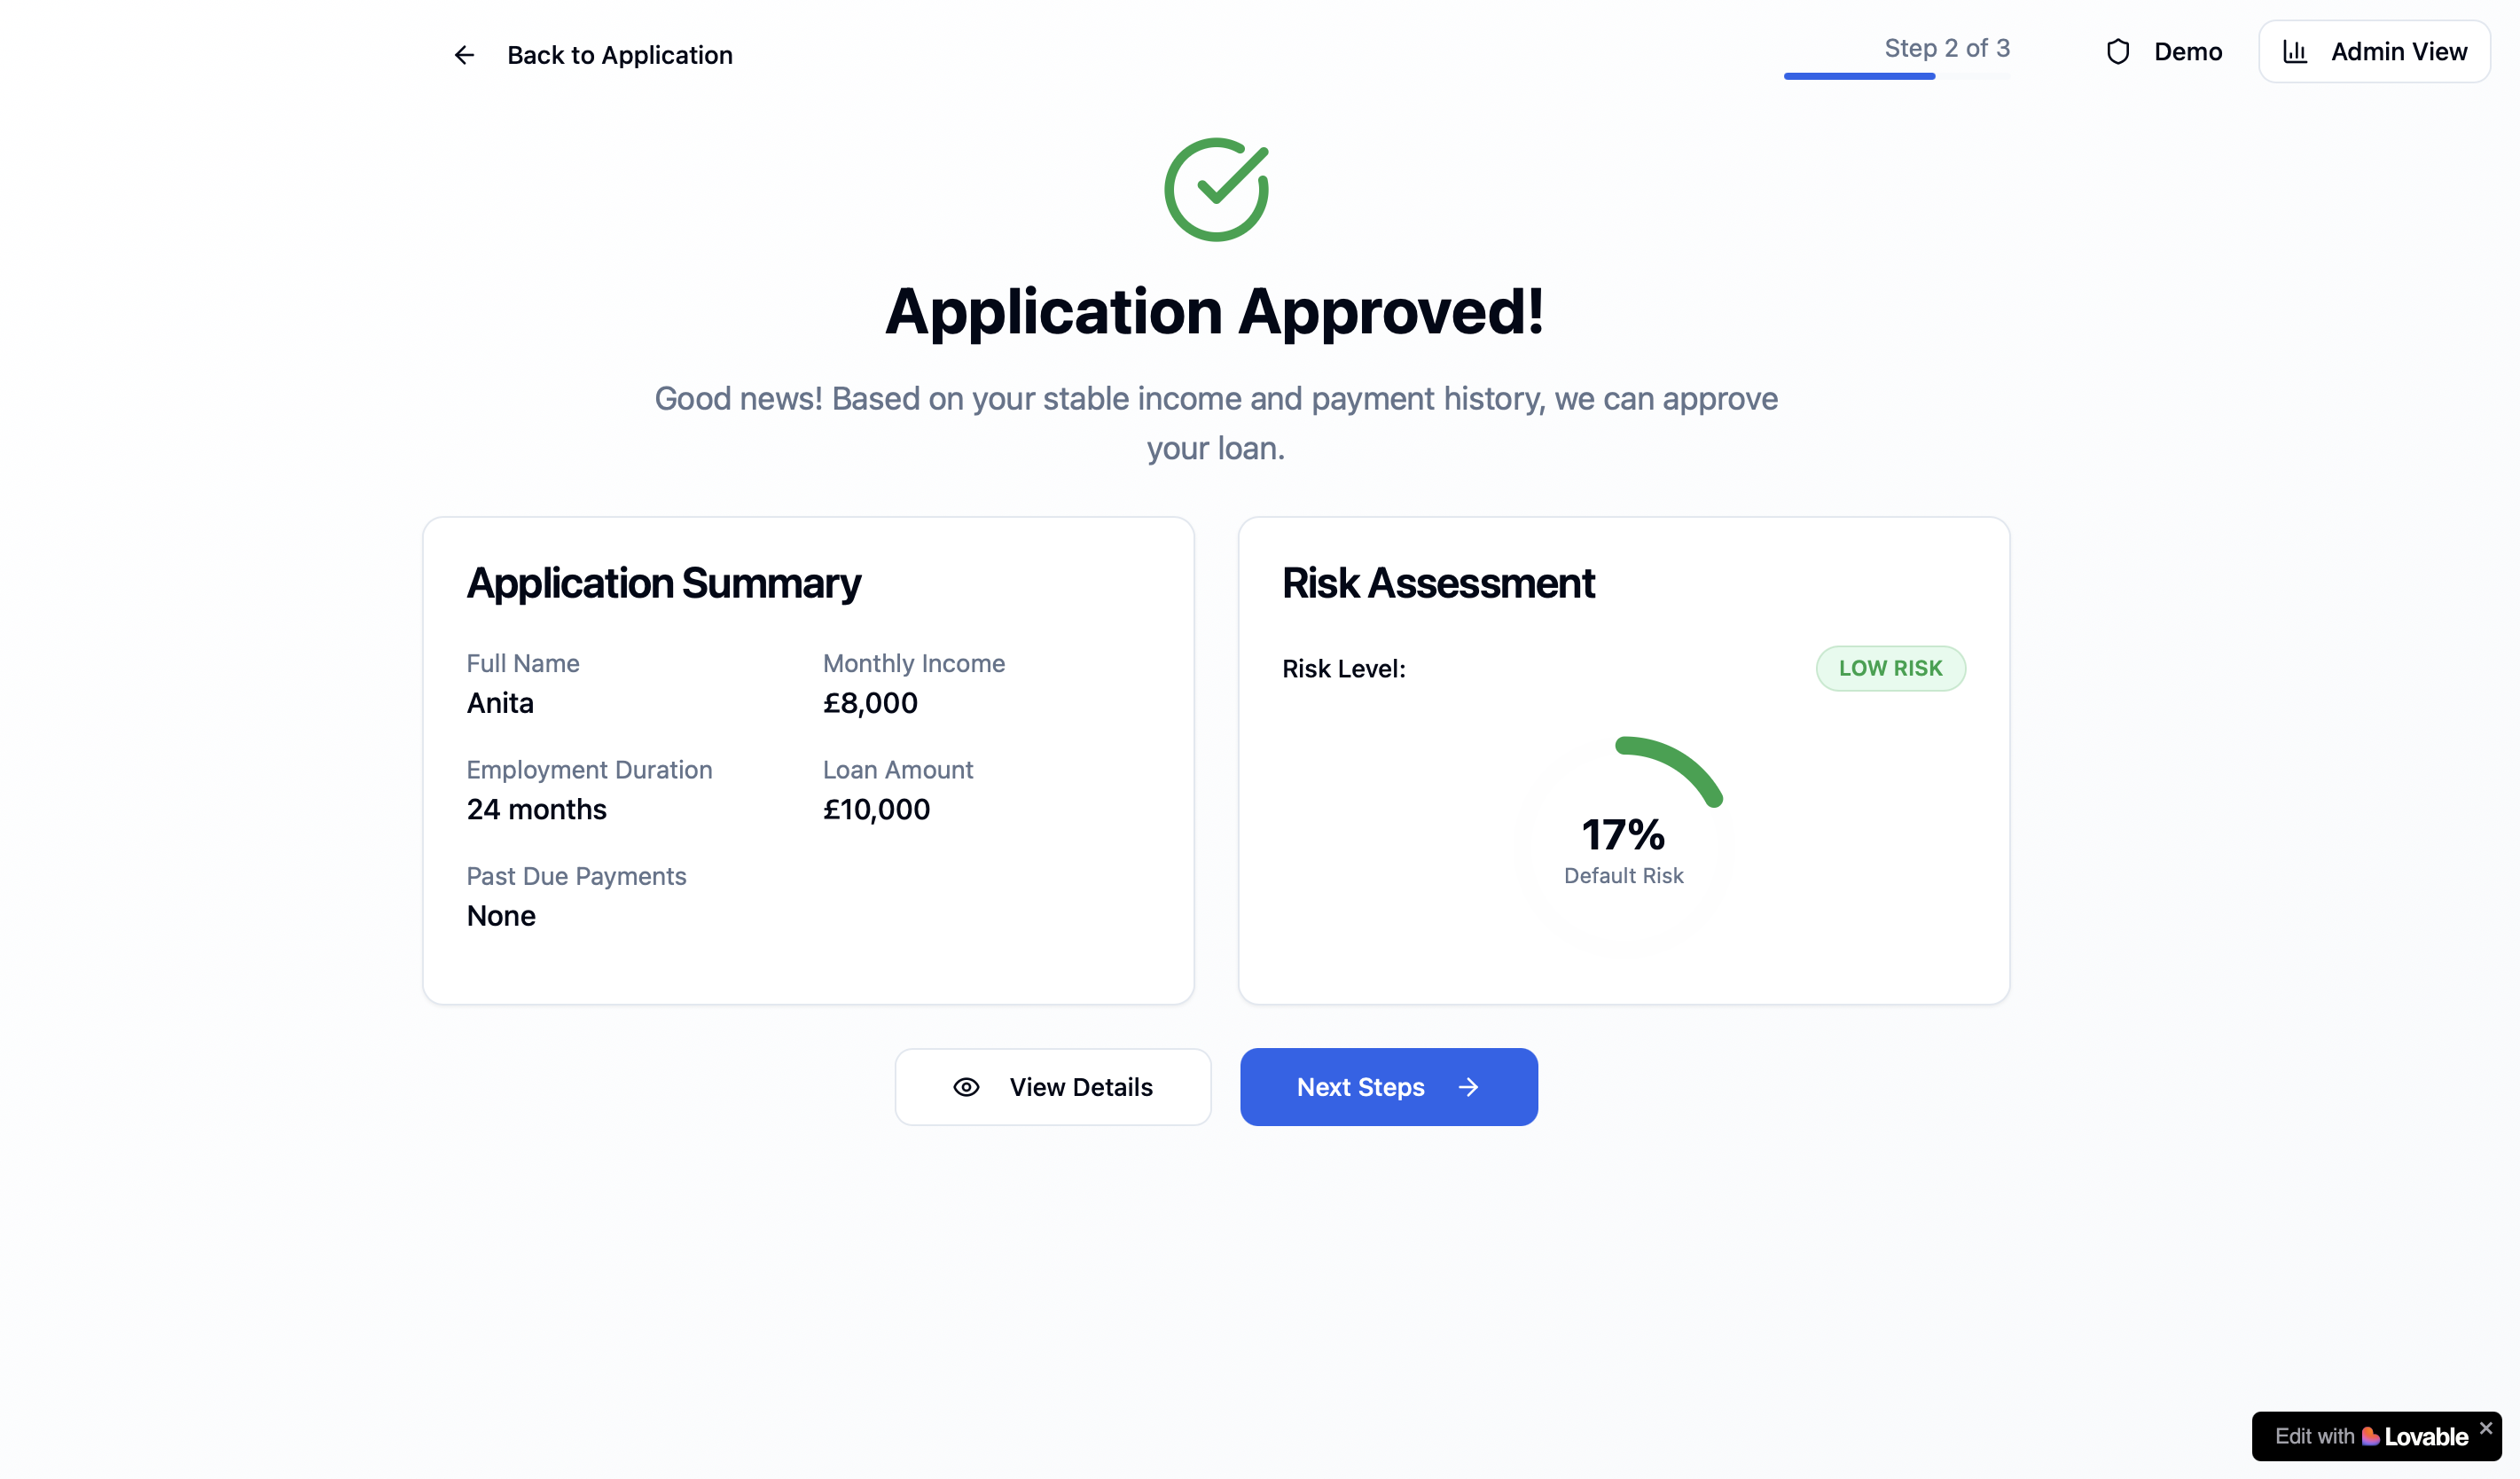Click the Application Approved! heading
This screenshot has width=2520, height=1479.
tap(1215, 311)
